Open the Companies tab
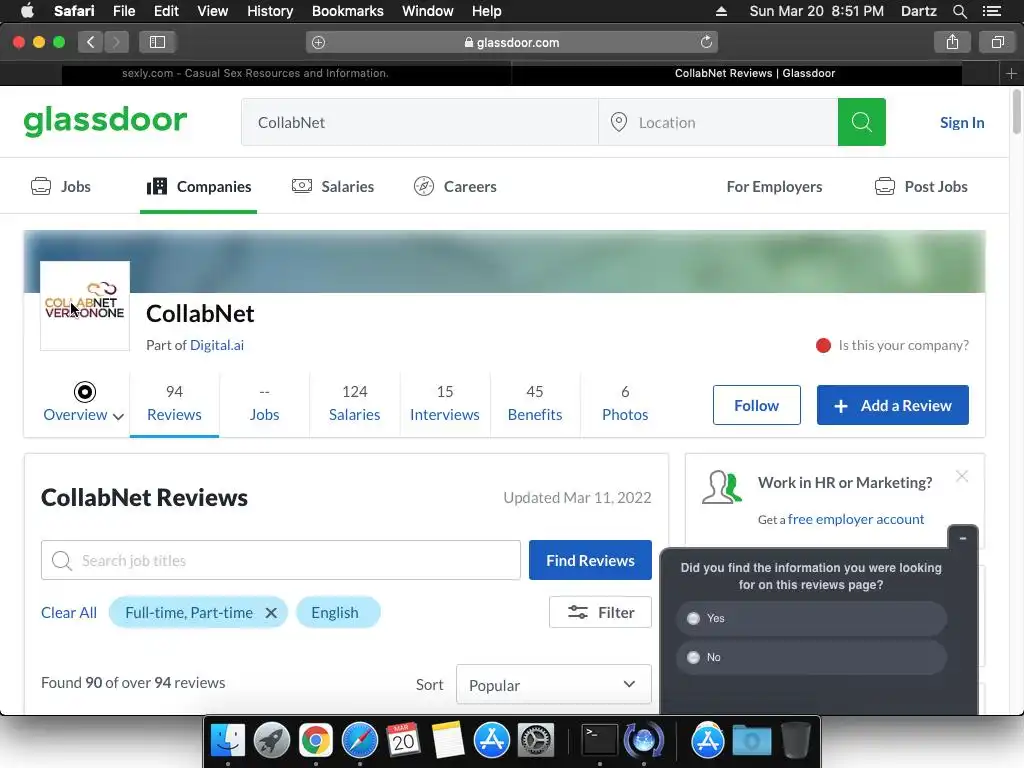 point(199,187)
